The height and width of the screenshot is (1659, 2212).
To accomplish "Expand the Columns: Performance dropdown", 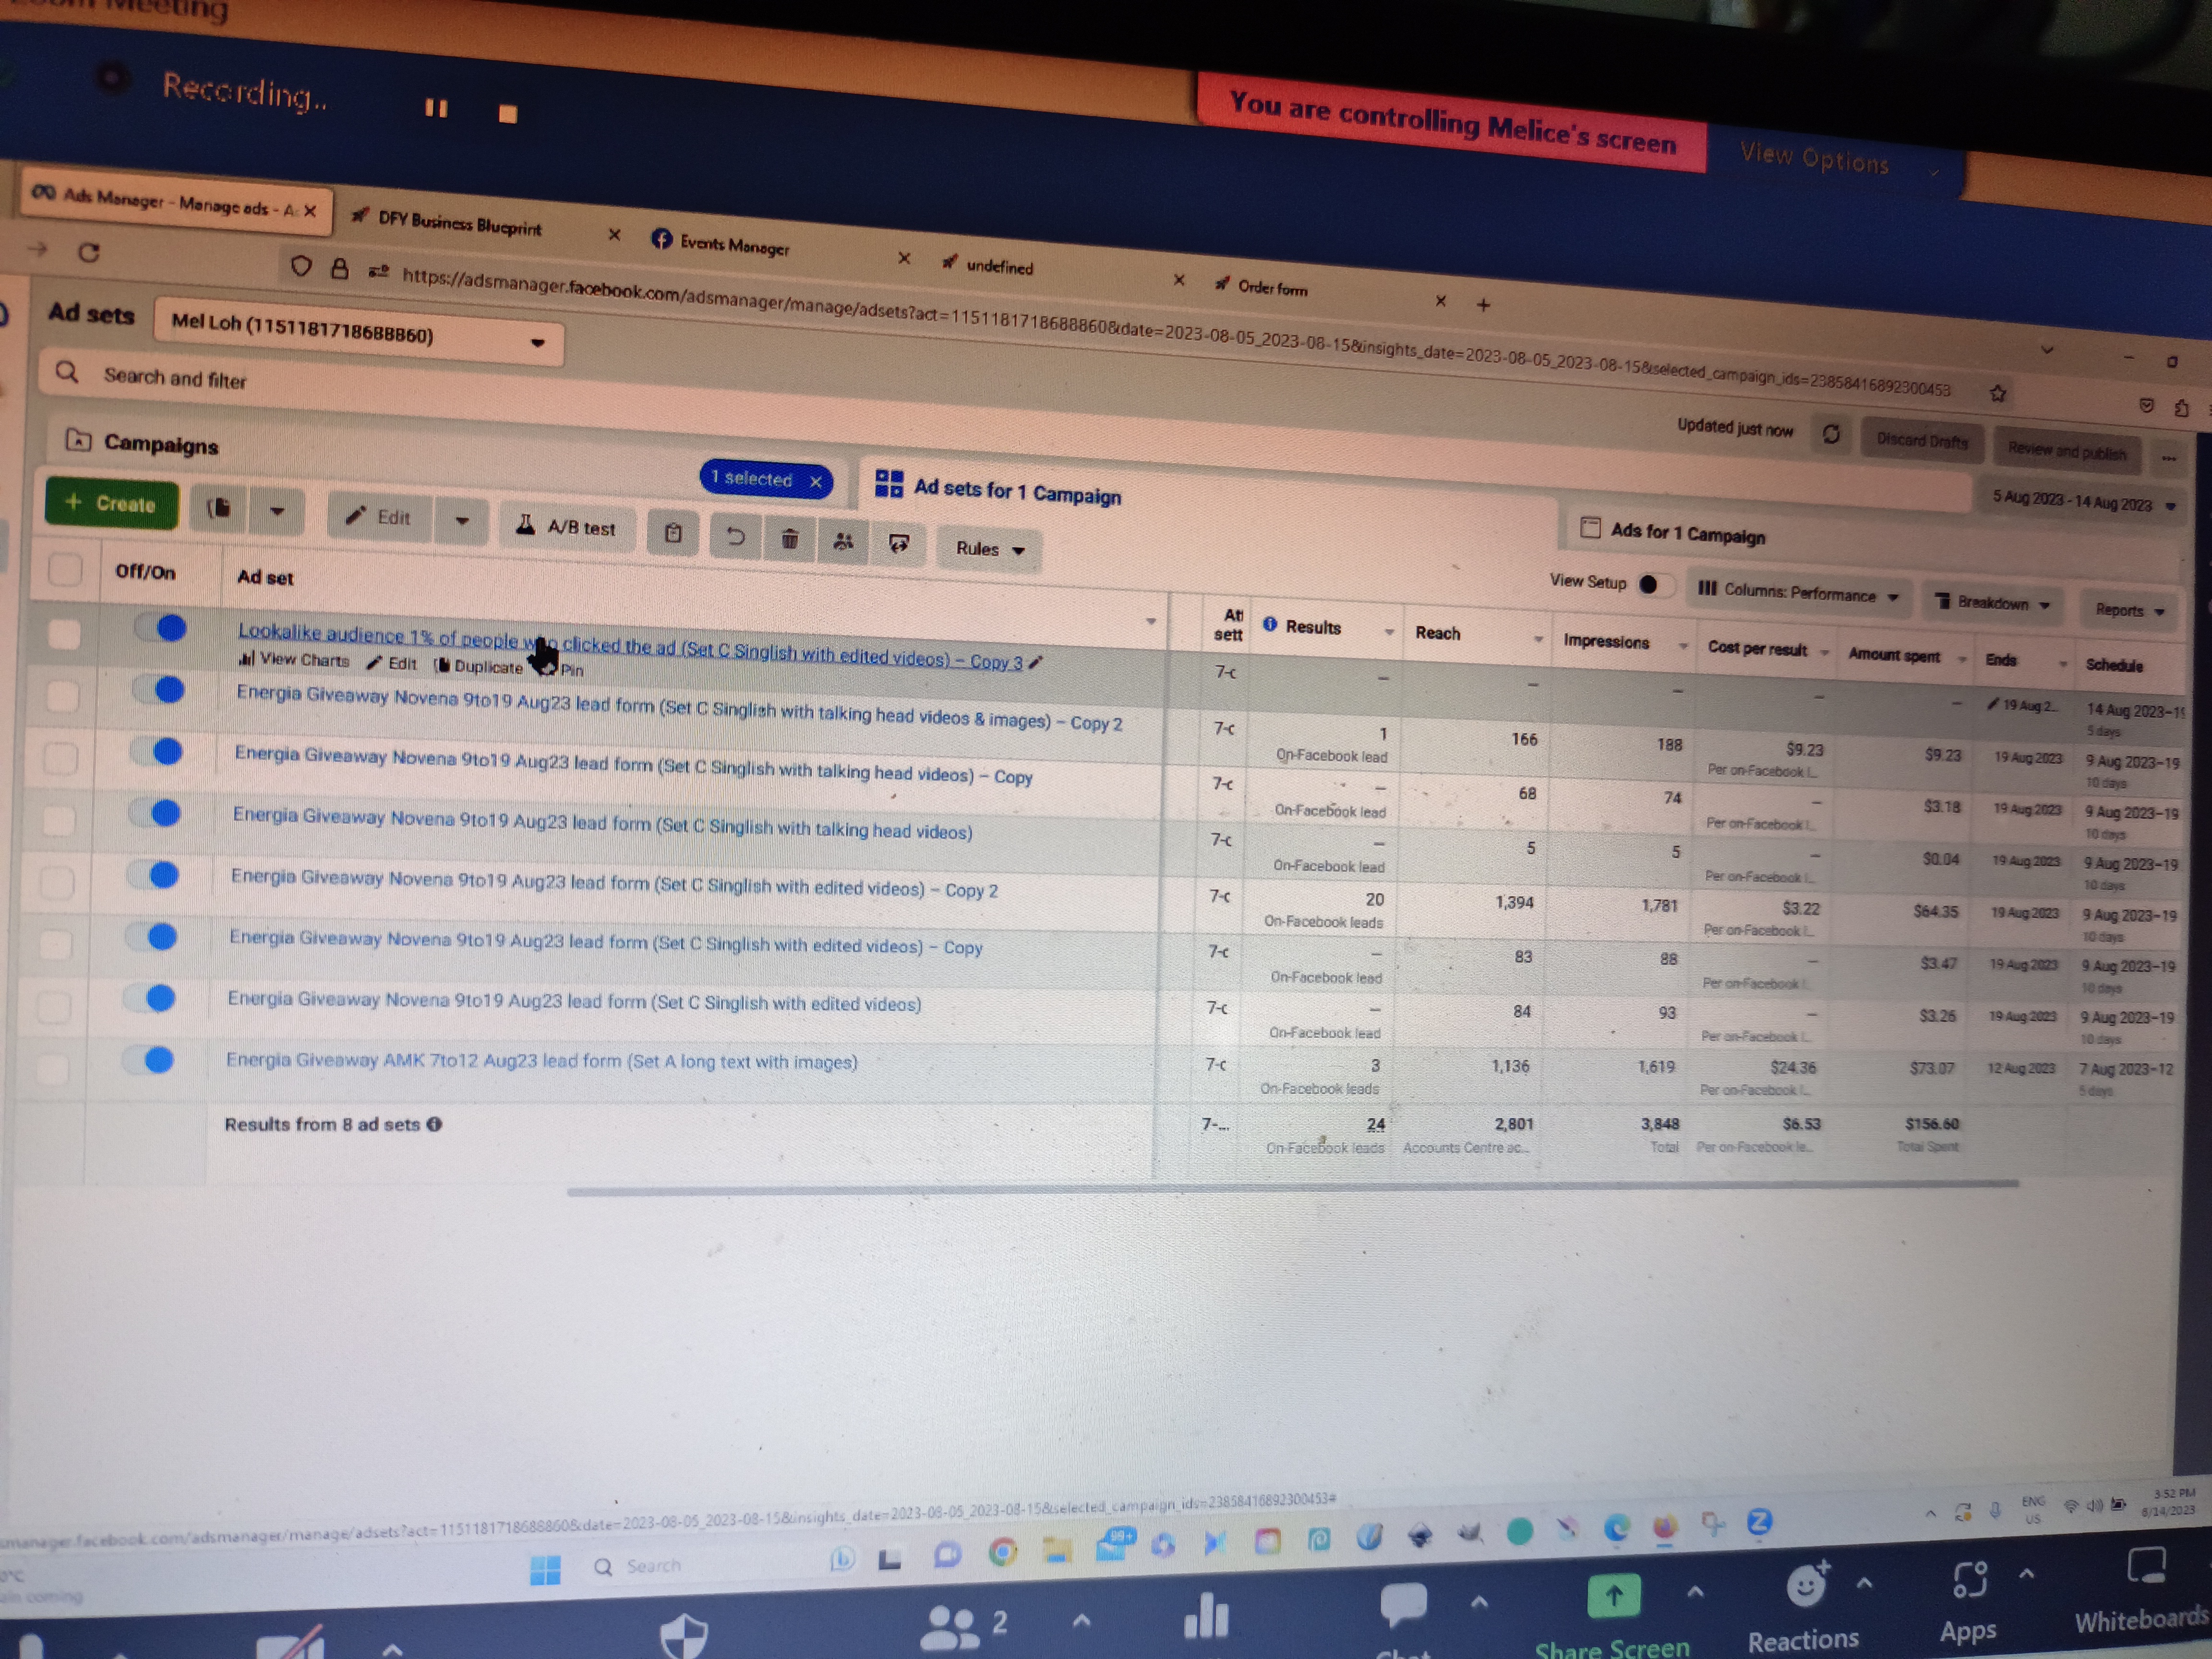I will 1798,593.
